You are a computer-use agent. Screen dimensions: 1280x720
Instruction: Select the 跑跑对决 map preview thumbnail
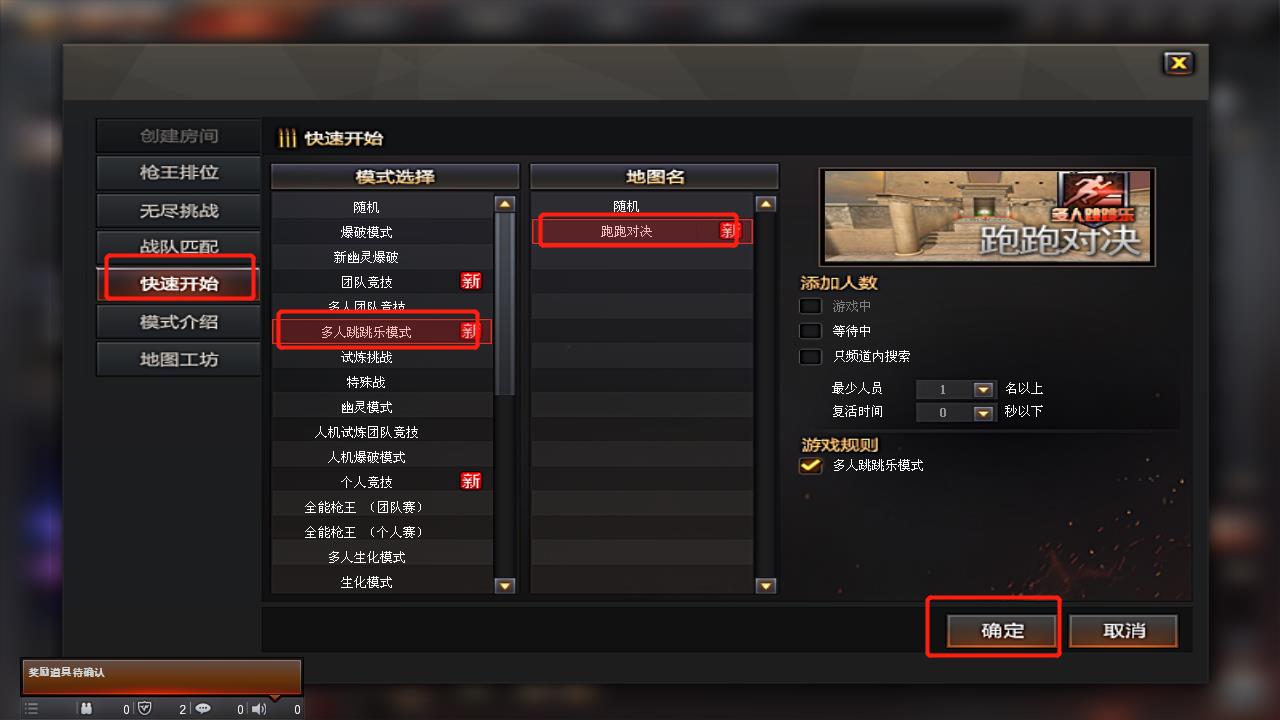(x=987, y=217)
